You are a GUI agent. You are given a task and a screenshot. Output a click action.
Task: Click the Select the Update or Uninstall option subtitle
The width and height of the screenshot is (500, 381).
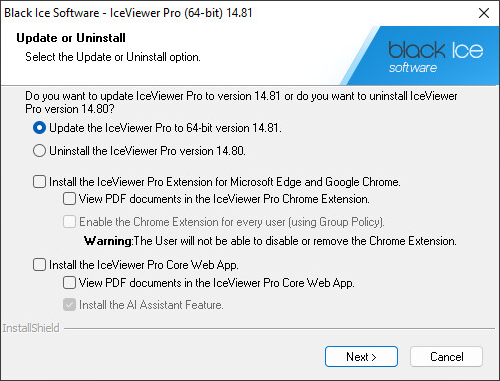113,57
